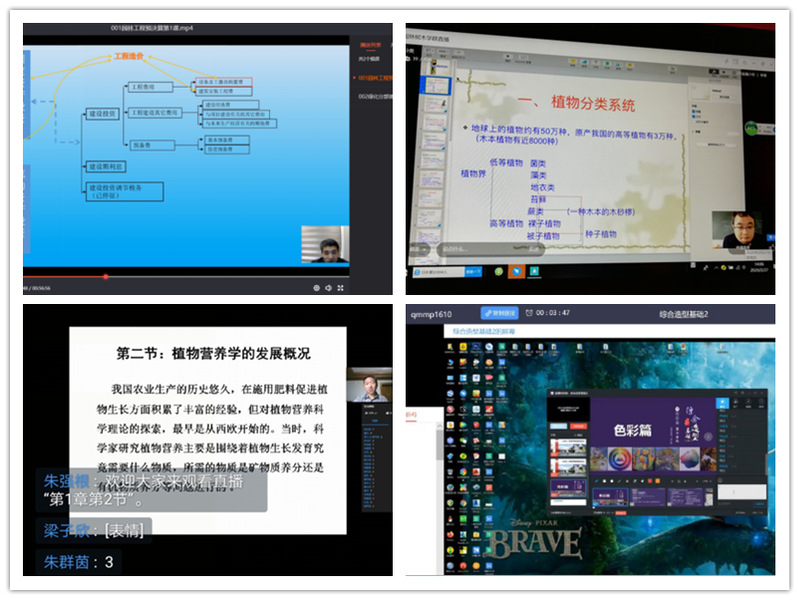
Task: Enter fullscreen in the mp4 video player
Action: [340, 288]
